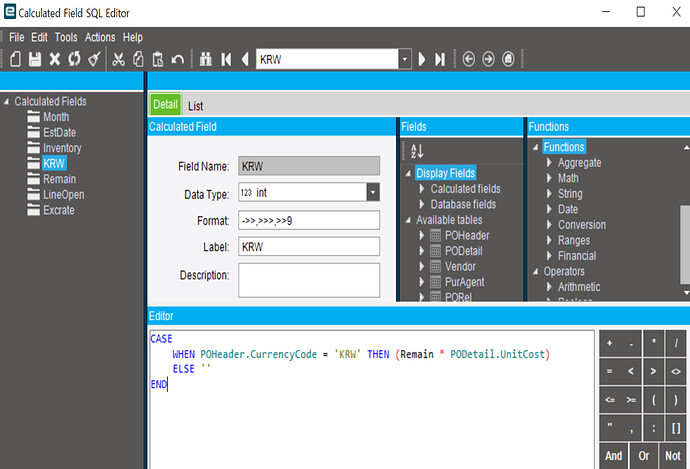Viewport: 690px width, 469px height.
Task: Sort fields with the A-Z sort icon
Action: coord(418,151)
